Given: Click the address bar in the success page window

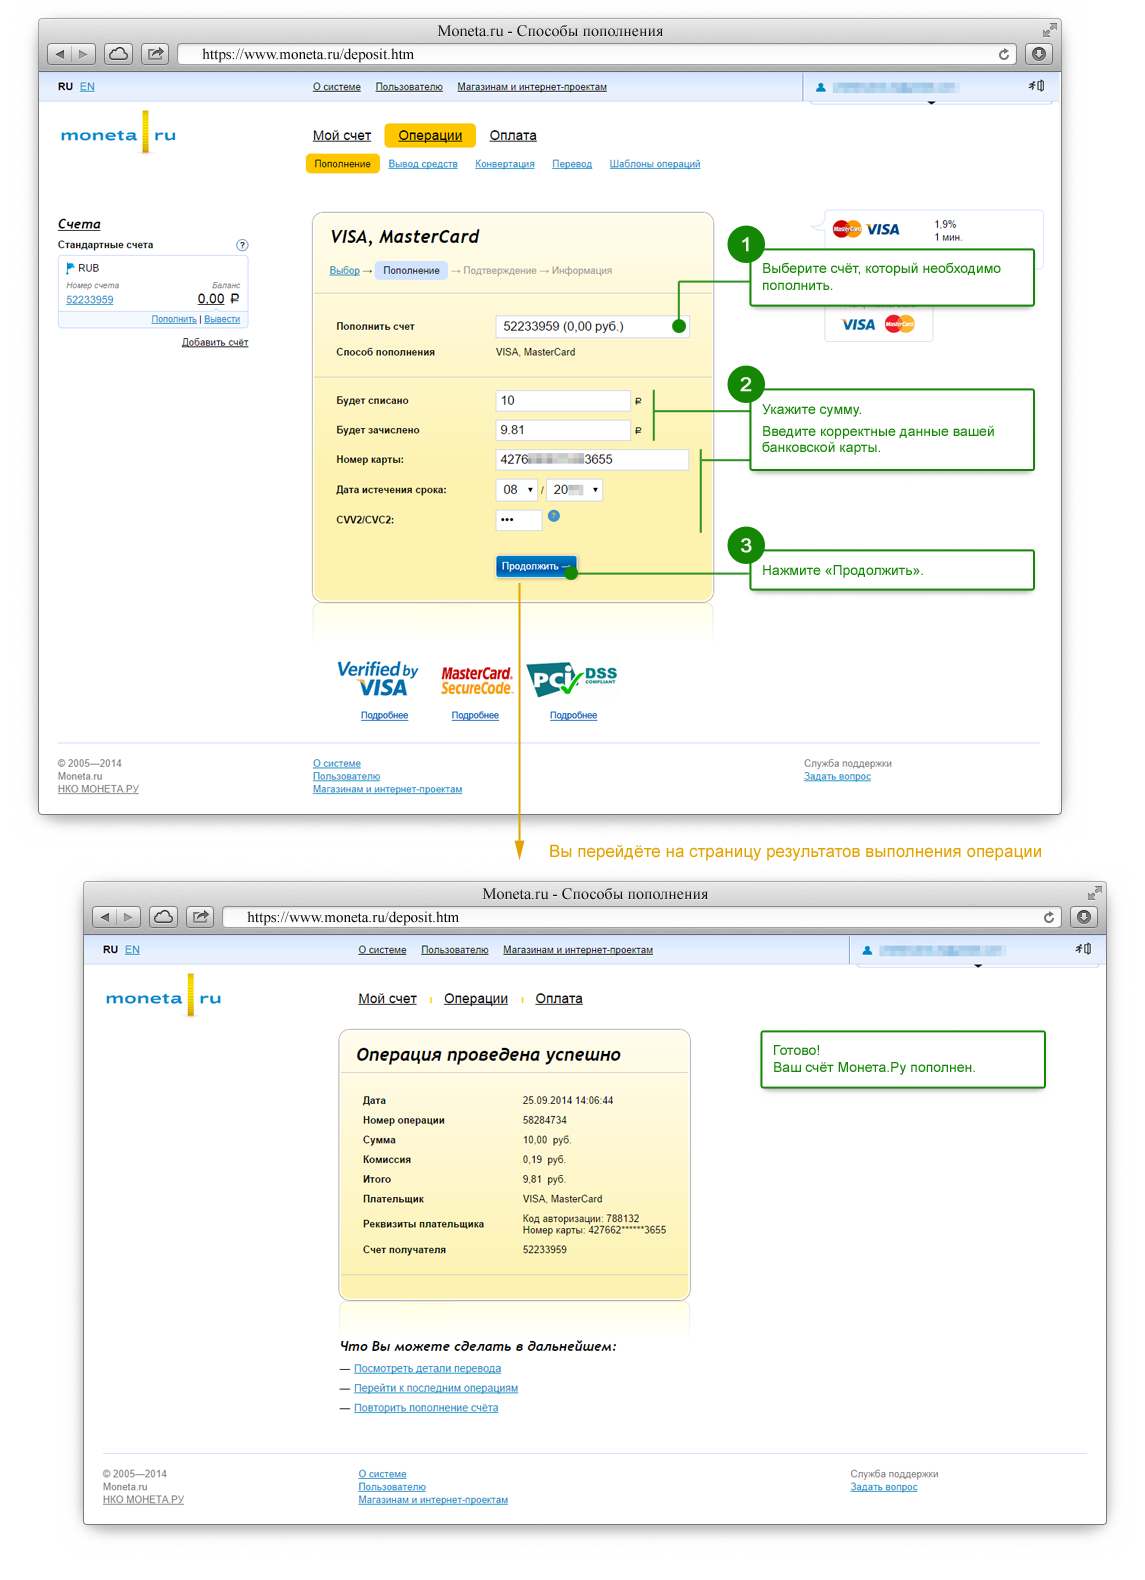Looking at the screenshot, I should click(642, 917).
